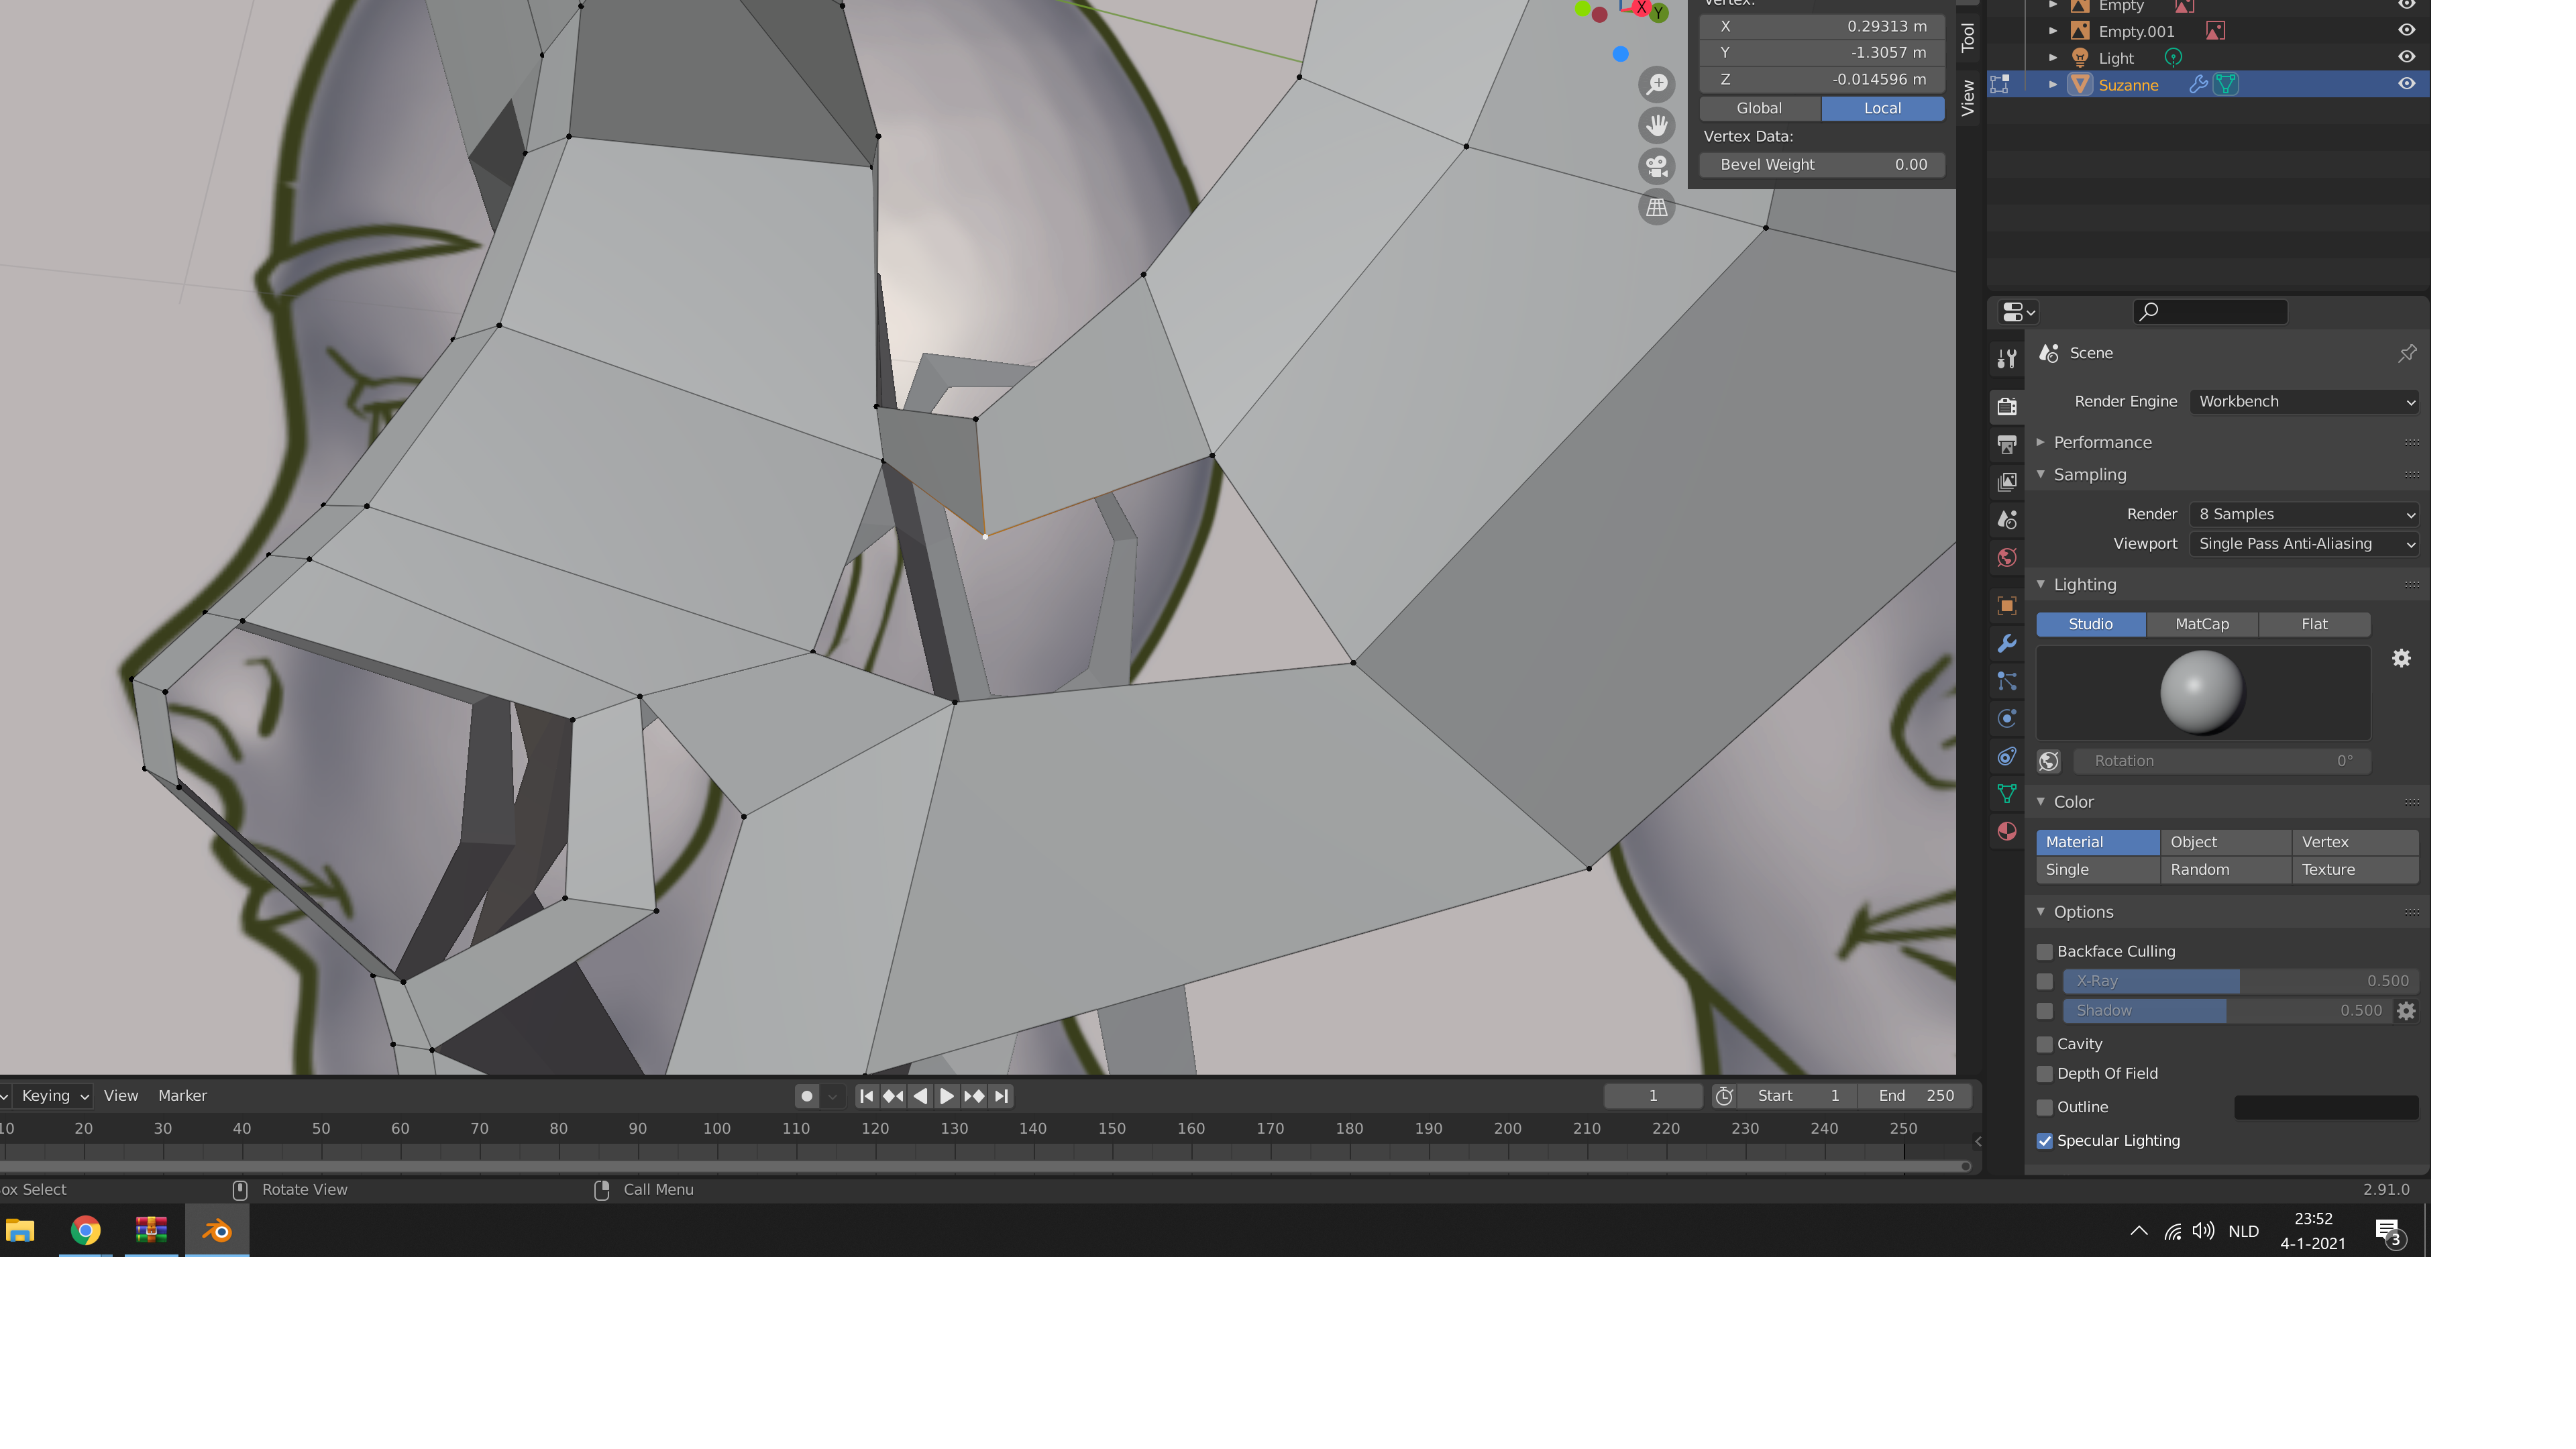Open studio light settings gear icon
The image size is (2576, 1449).
pyautogui.click(x=2401, y=658)
